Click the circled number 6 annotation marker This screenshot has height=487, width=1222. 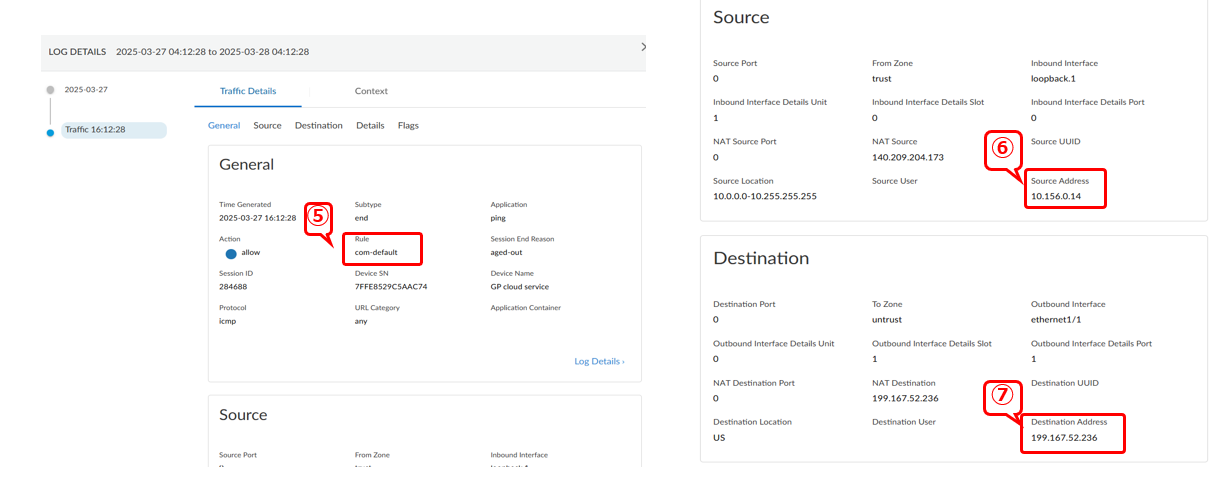point(1003,150)
